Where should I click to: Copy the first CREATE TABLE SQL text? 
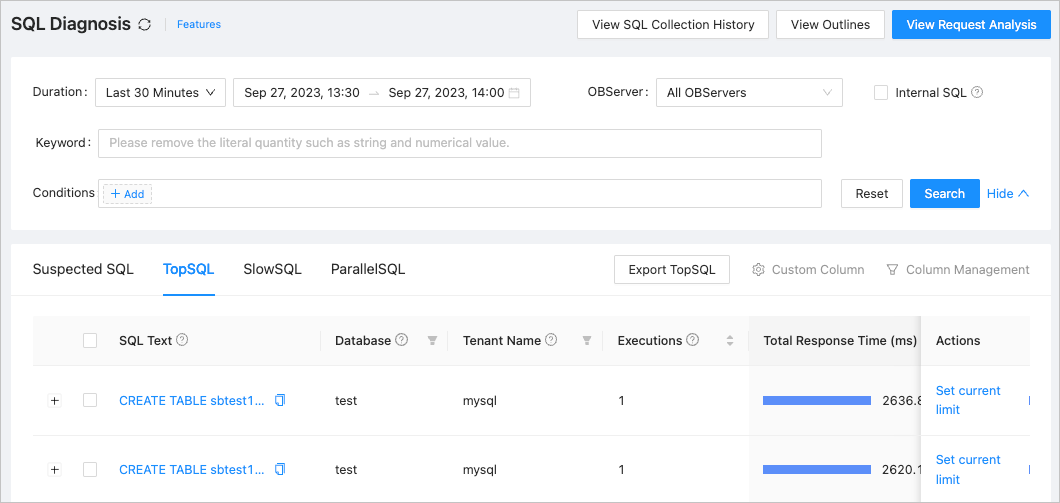pyautogui.click(x=280, y=400)
